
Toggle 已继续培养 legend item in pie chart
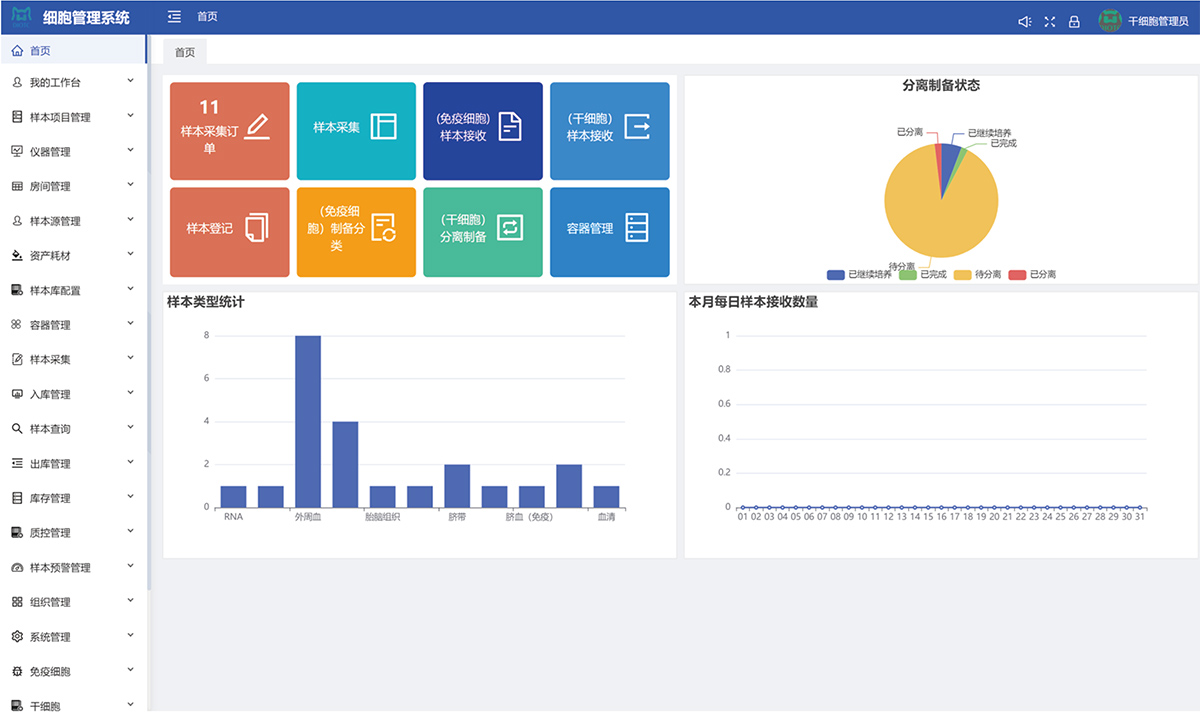point(859,274)
